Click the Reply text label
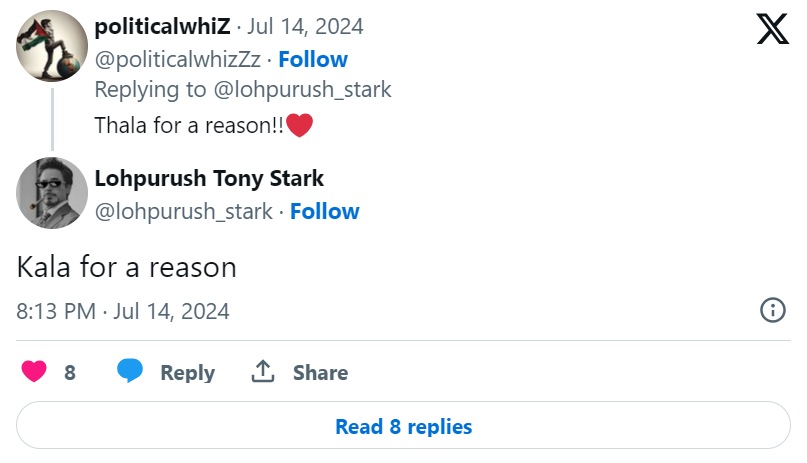This screenshot has height=463, width=807. (187, 373)
